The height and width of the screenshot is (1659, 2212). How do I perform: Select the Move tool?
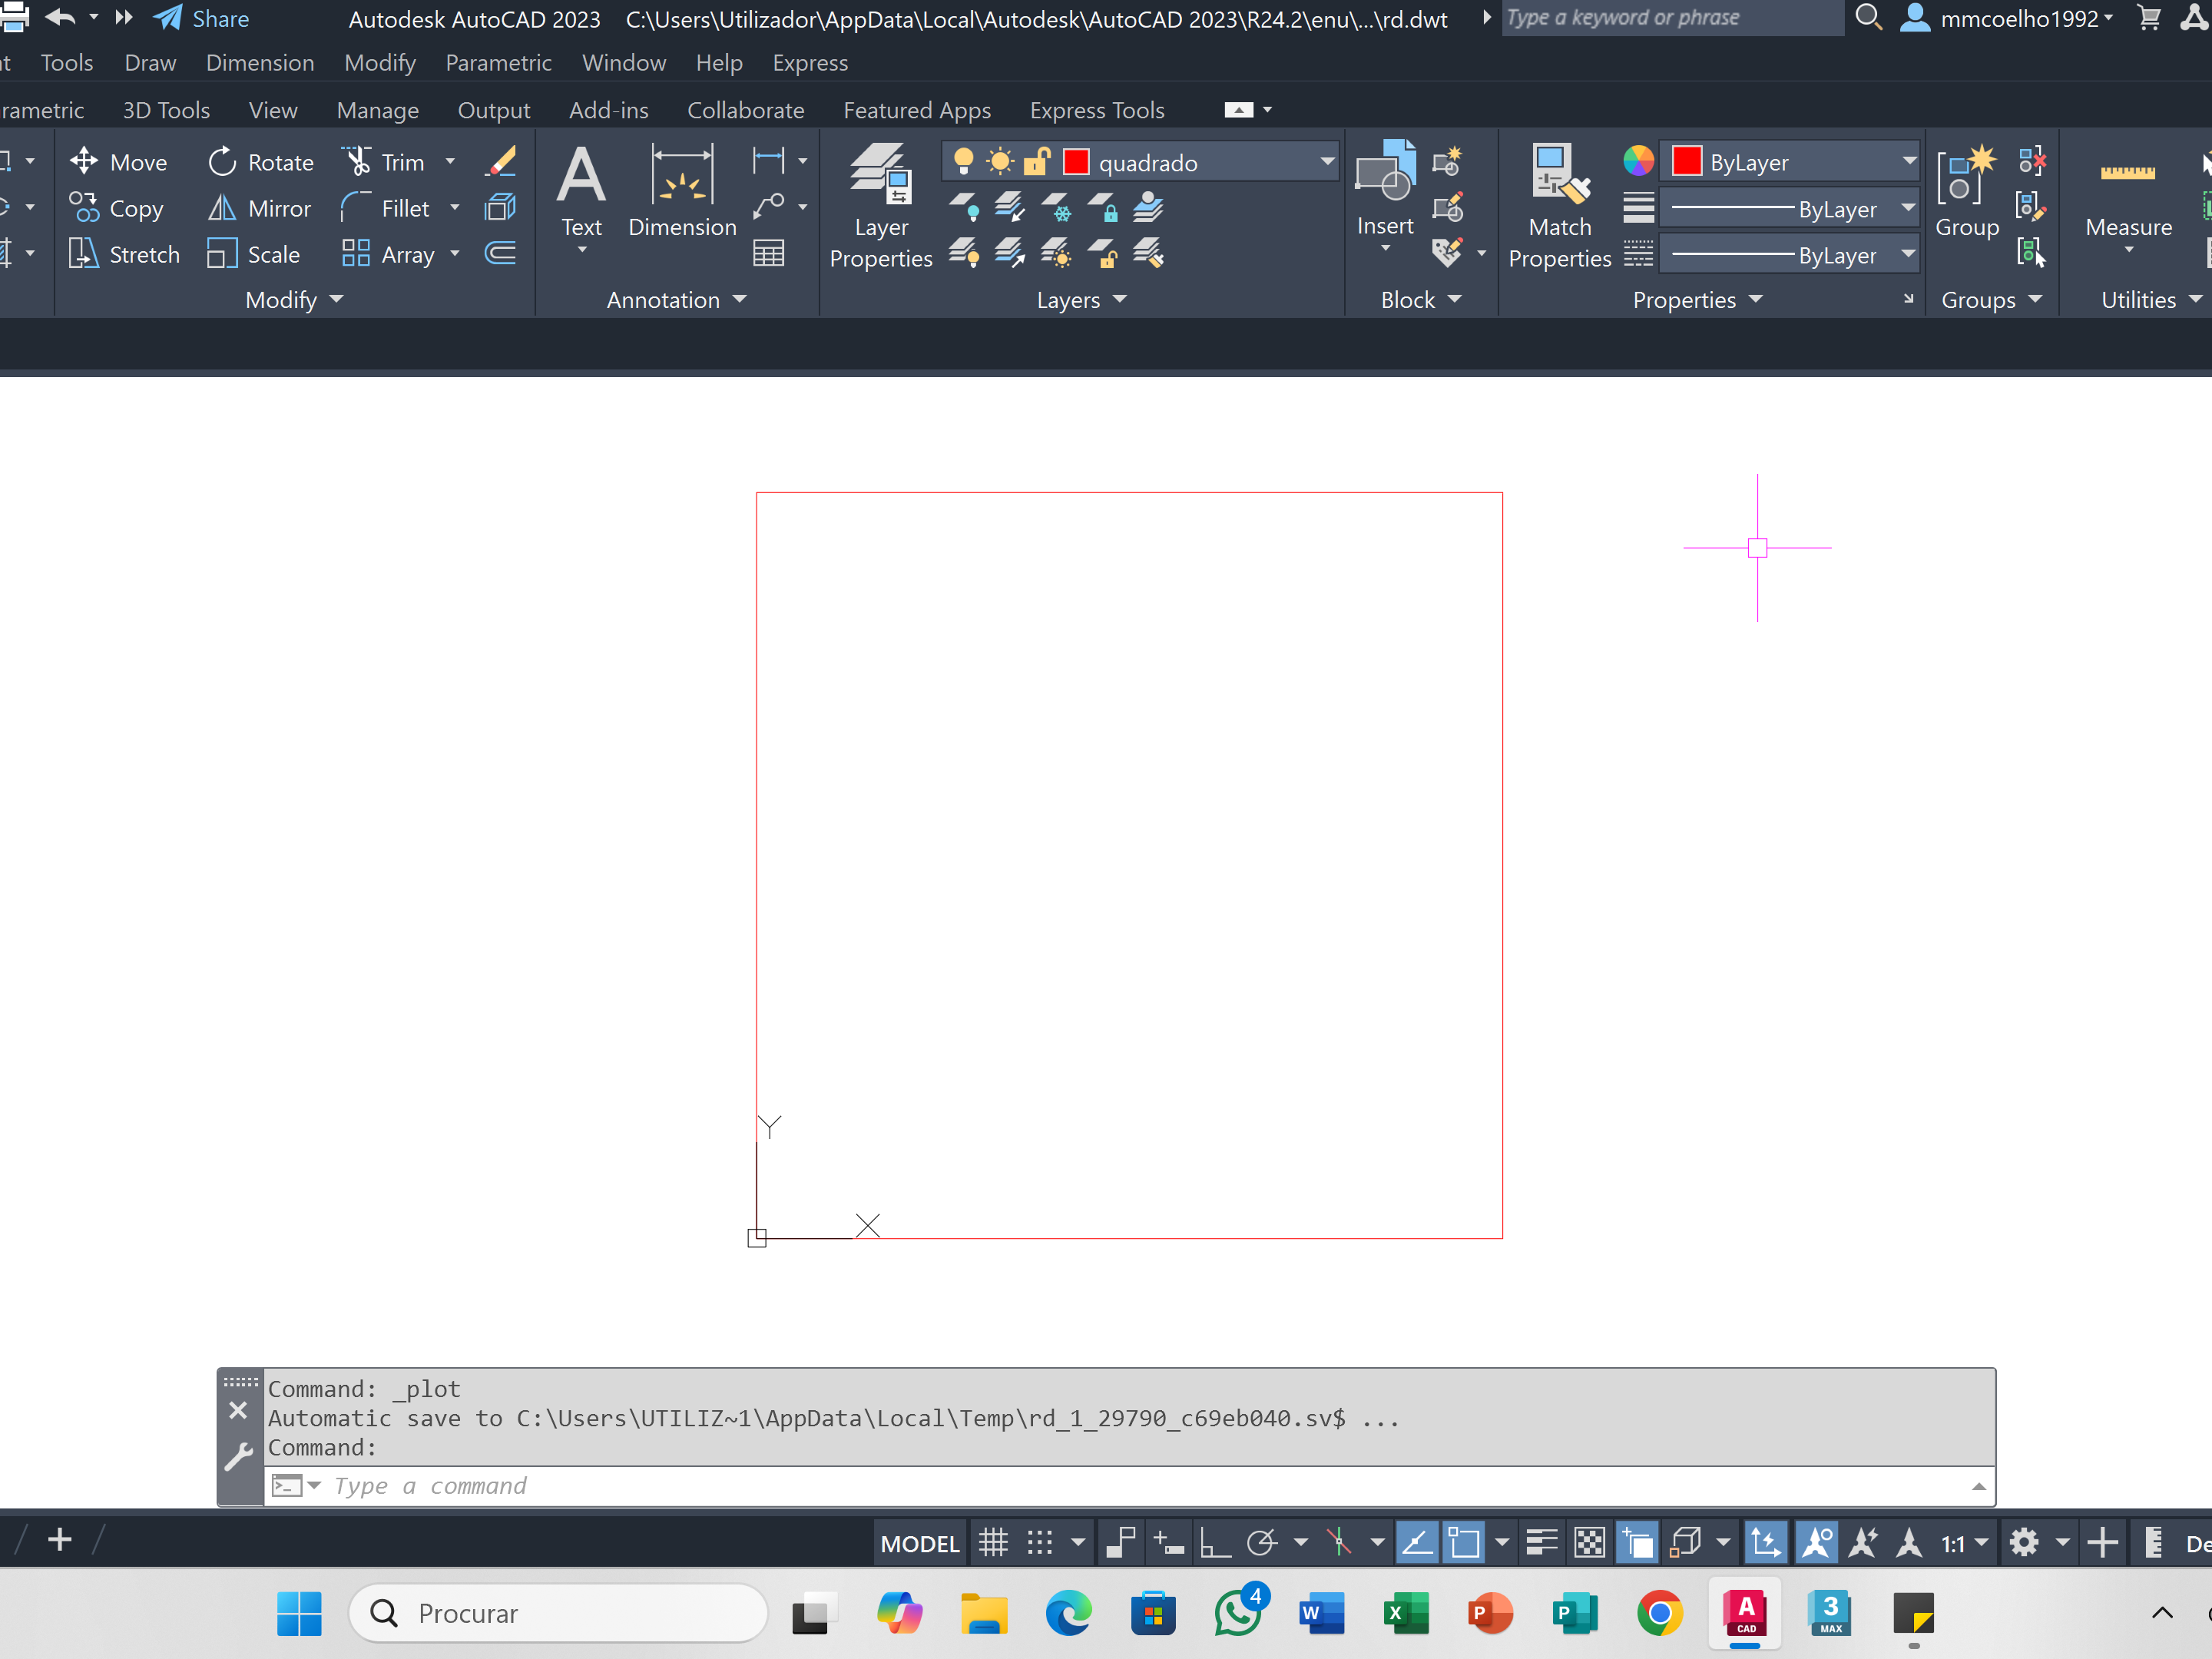pos(118,162)
